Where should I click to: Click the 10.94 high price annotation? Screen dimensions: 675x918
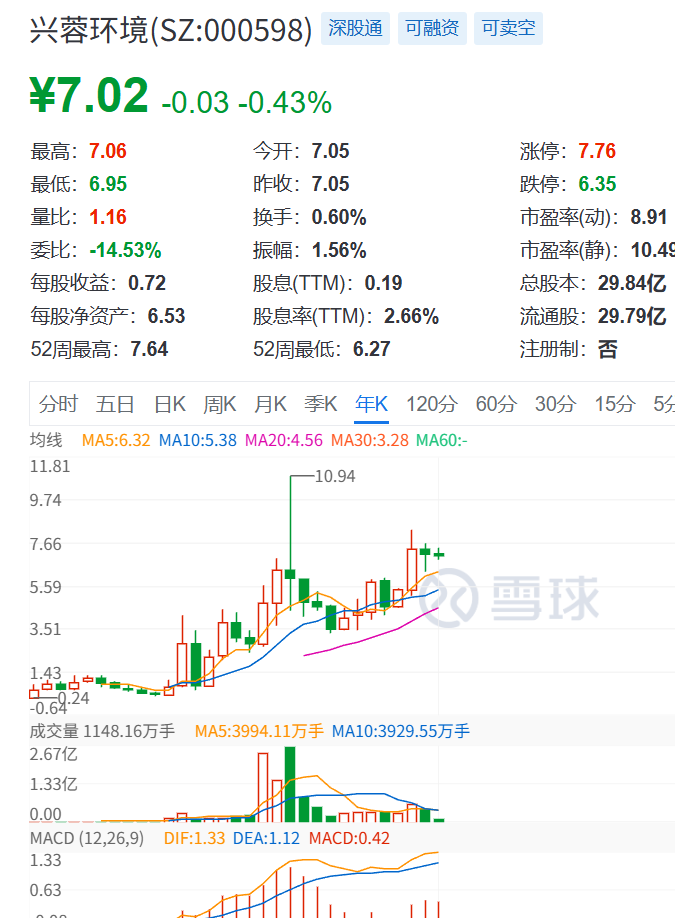[335, 476]
